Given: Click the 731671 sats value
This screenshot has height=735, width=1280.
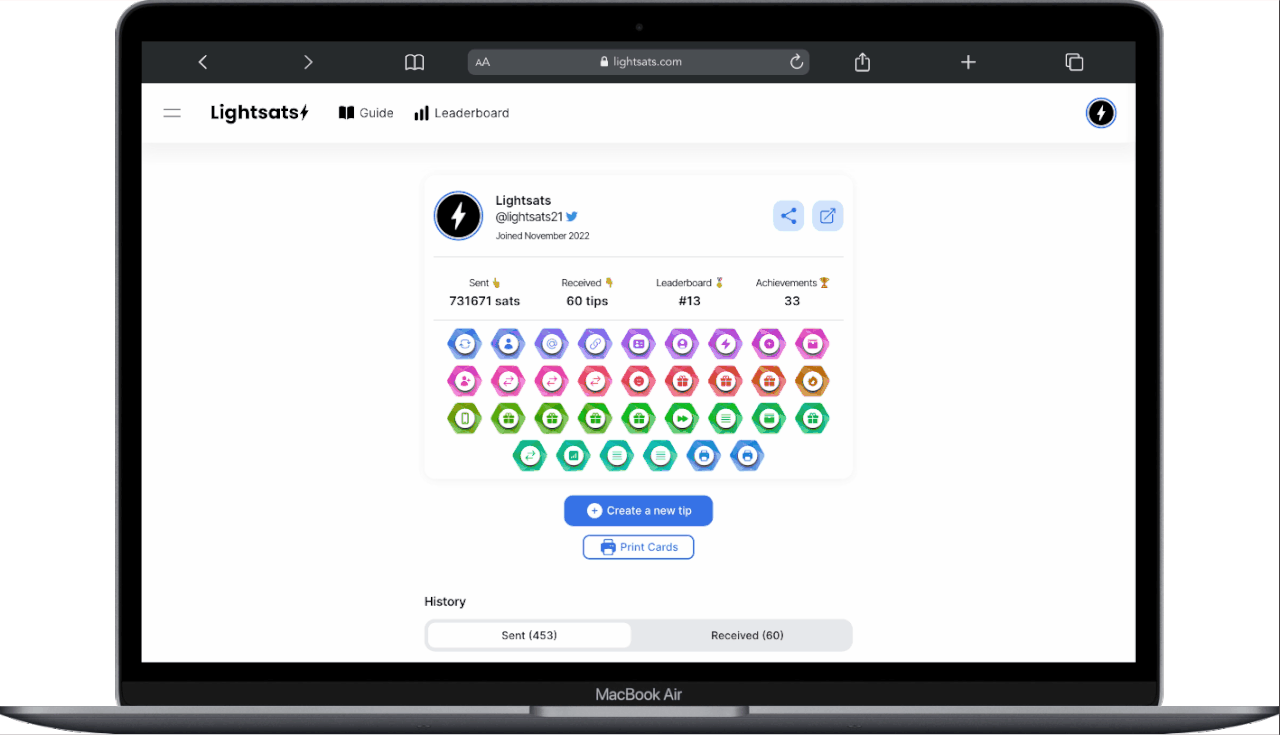Looking at the screenshot, I should point(484,301).
